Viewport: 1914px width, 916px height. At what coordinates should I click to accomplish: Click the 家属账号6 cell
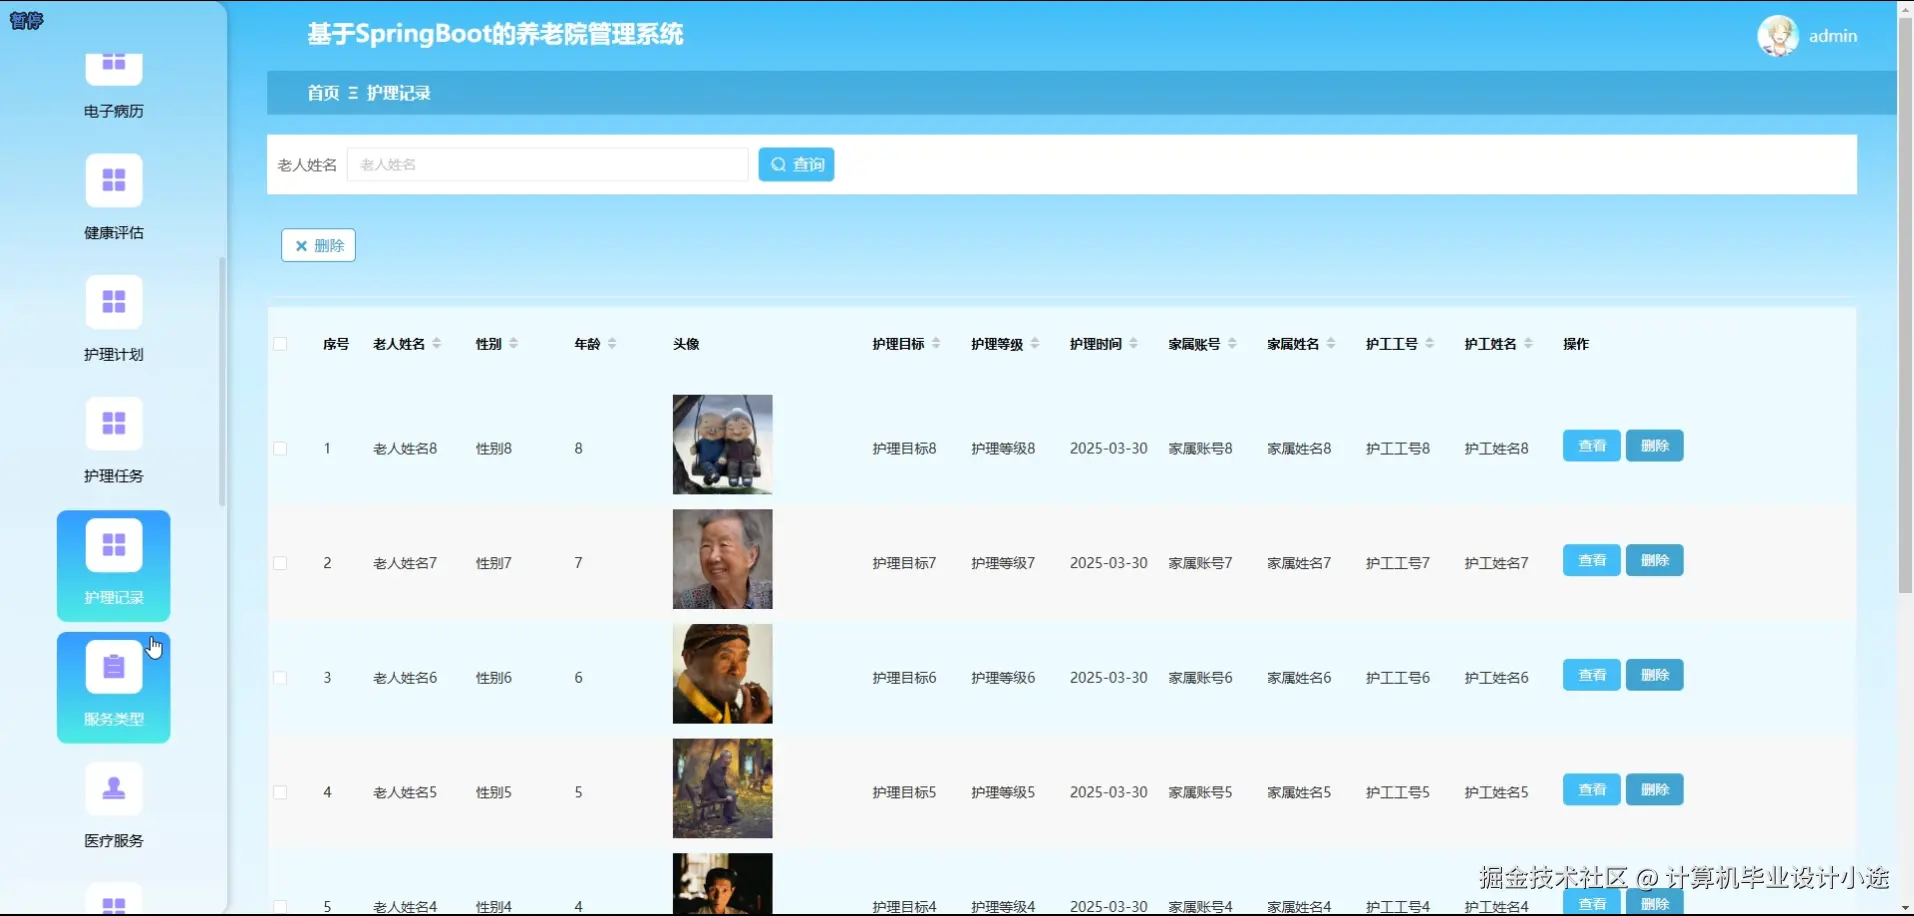point(1200,678)
